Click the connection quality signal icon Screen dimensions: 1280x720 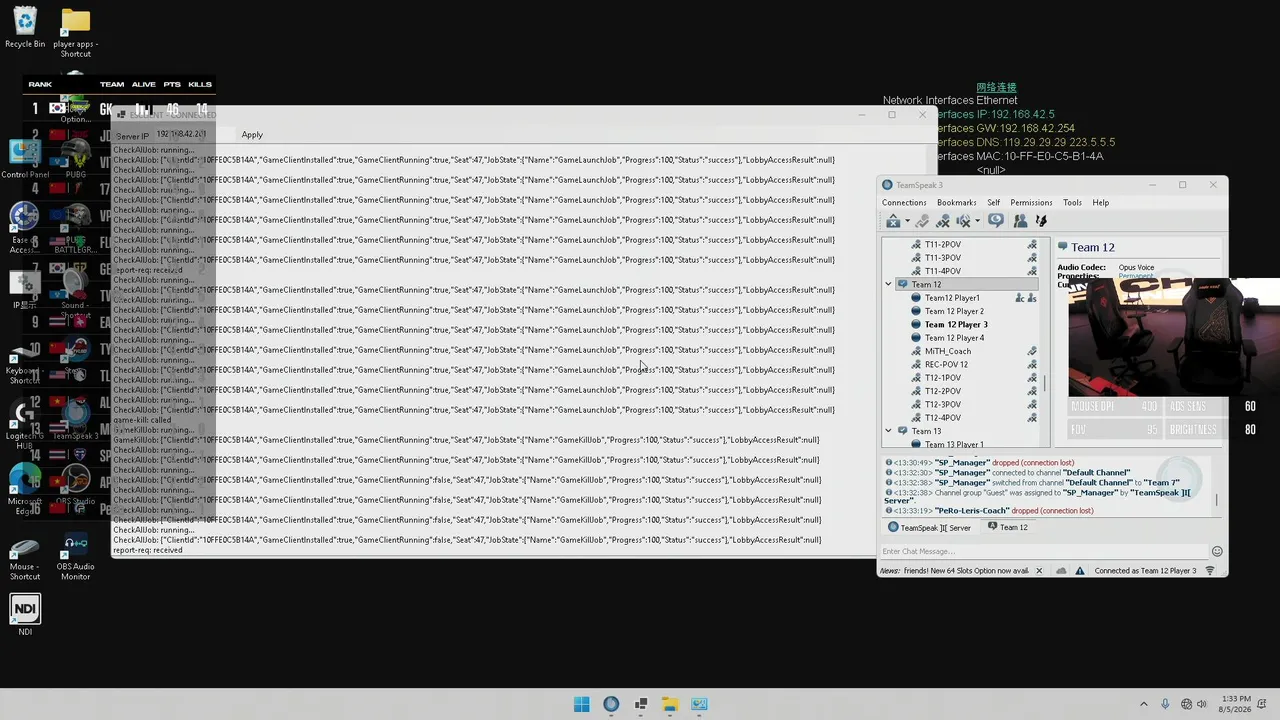(1210, 571)
